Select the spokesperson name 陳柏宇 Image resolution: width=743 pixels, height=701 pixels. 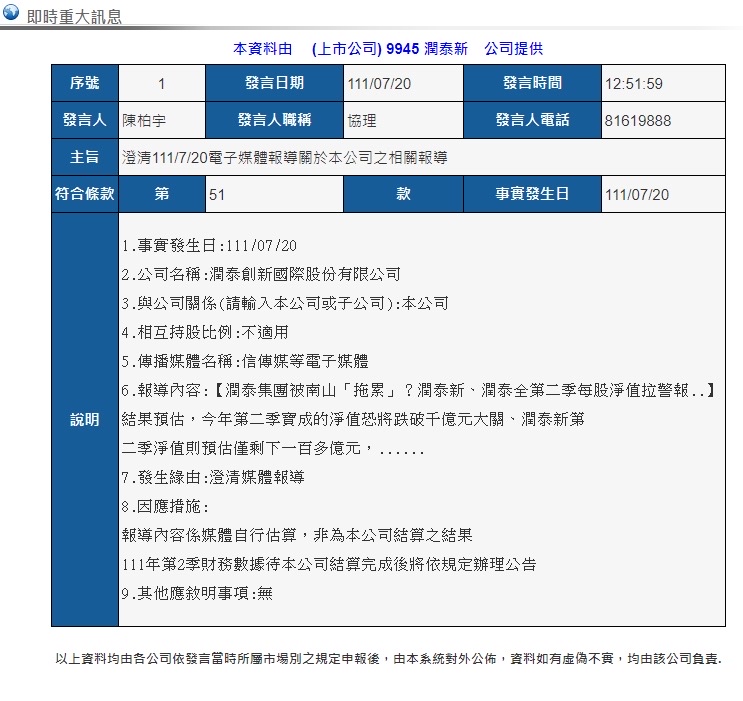coord(143,120)
